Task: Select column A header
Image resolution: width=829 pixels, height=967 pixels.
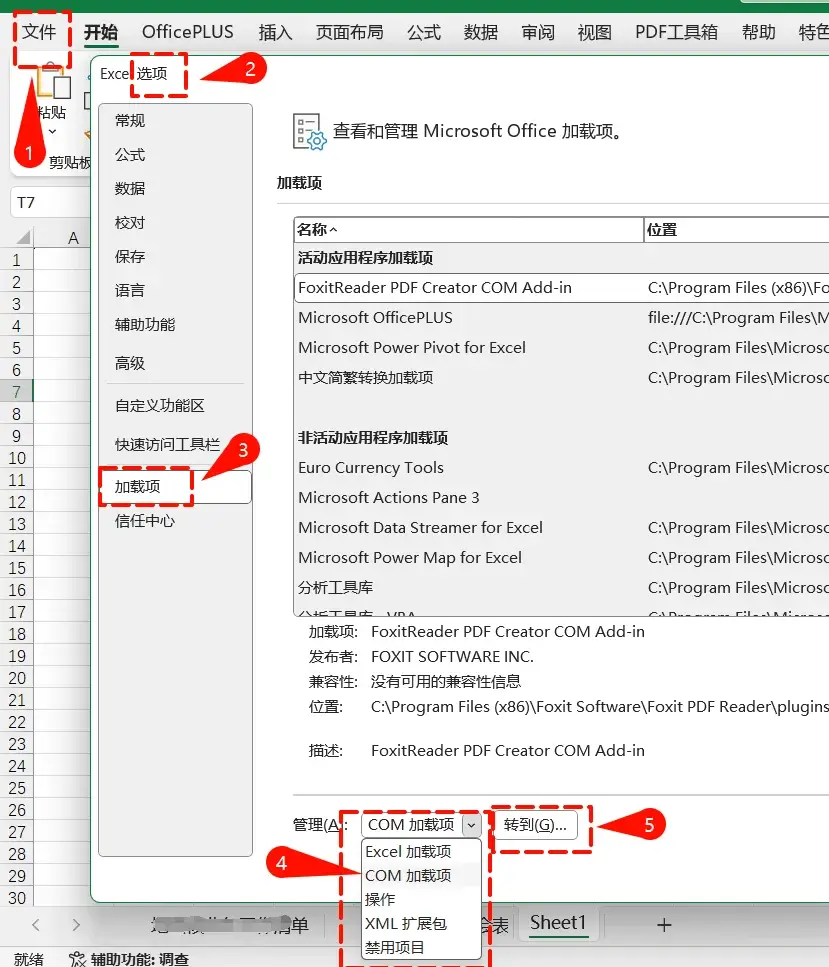Action: (x=73, y=238)
